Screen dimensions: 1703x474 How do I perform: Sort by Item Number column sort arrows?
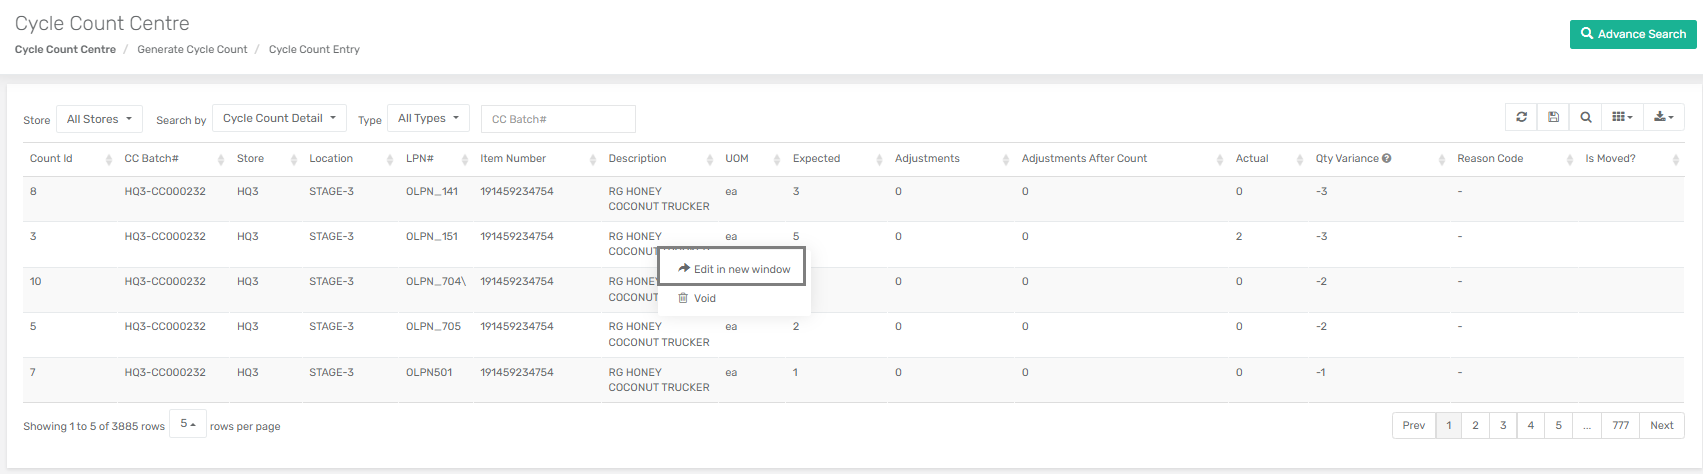point(592,160)
